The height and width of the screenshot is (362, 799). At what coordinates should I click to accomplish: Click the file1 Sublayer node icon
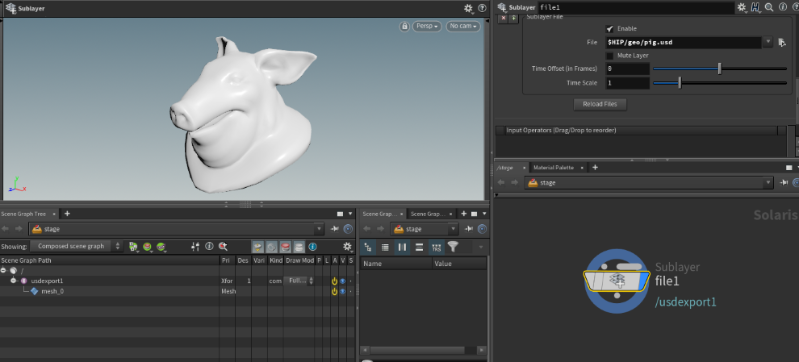[617, 281]
